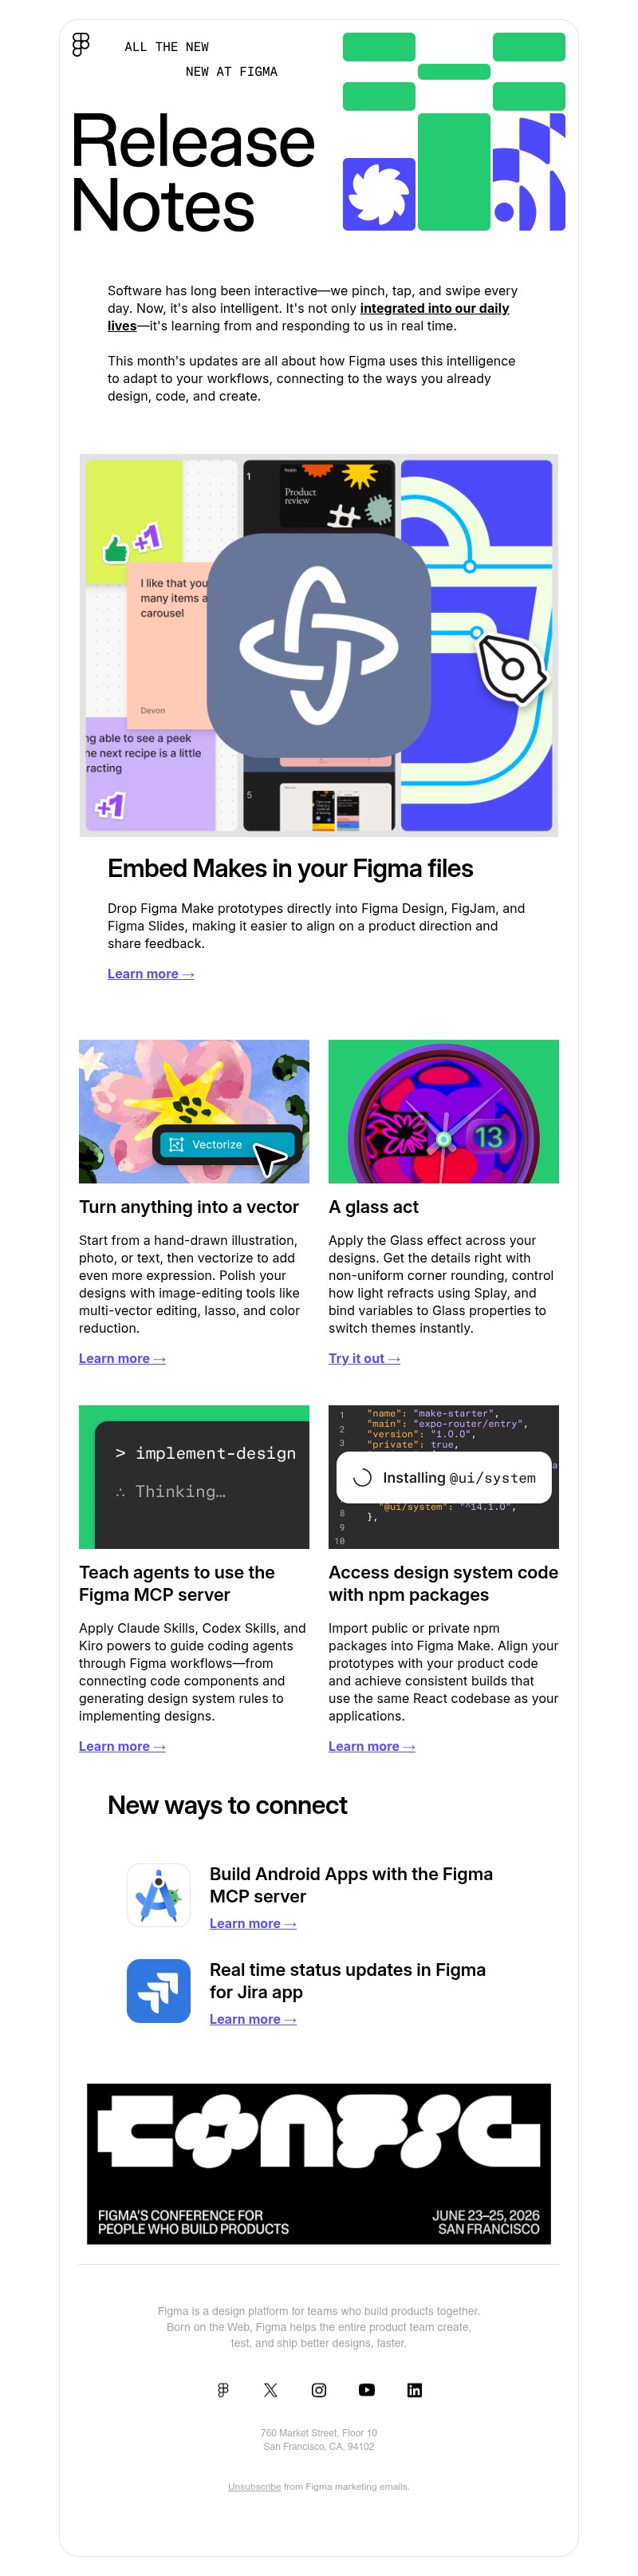Viewport: 638px width, 2576px height.
Task: Click the 'Release Notes' headline
Action: click(193, 173)
